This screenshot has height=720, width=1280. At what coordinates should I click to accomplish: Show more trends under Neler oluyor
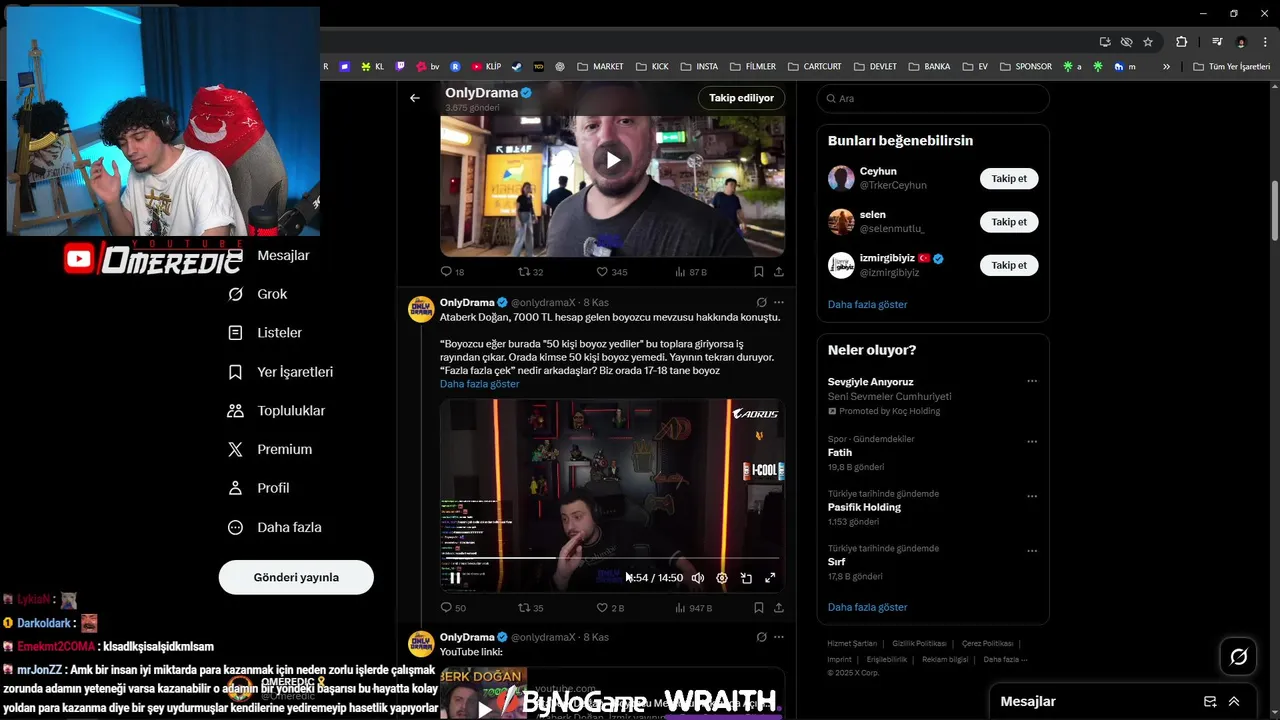pyautogui.click(x=867, y=607)
